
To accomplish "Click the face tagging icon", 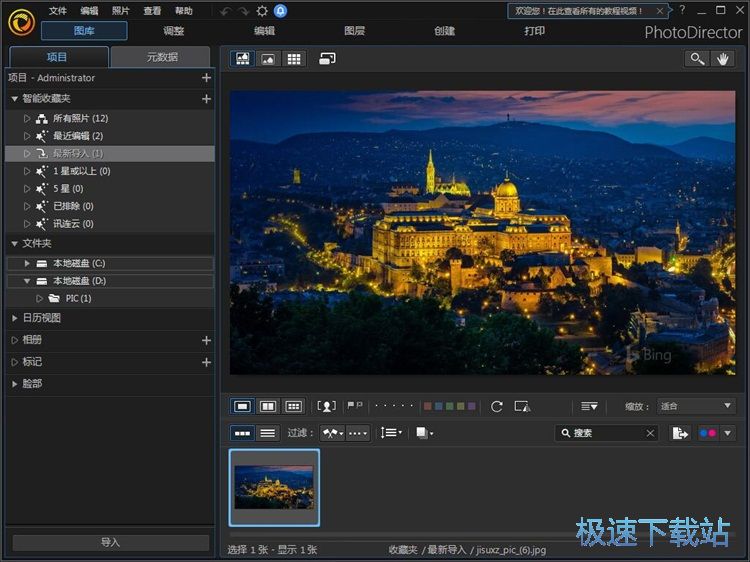I will pos(326,406).
